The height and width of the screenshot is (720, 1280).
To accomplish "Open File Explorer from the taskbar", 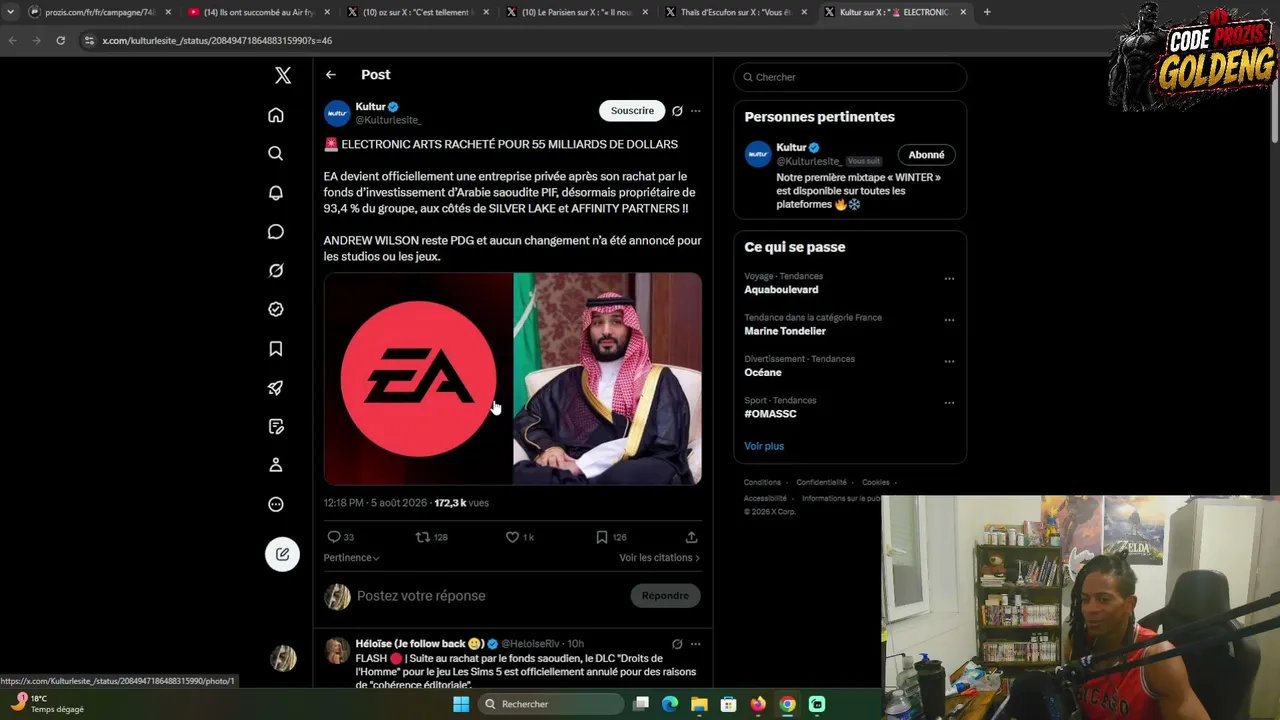I will click(x=699, y=704).
